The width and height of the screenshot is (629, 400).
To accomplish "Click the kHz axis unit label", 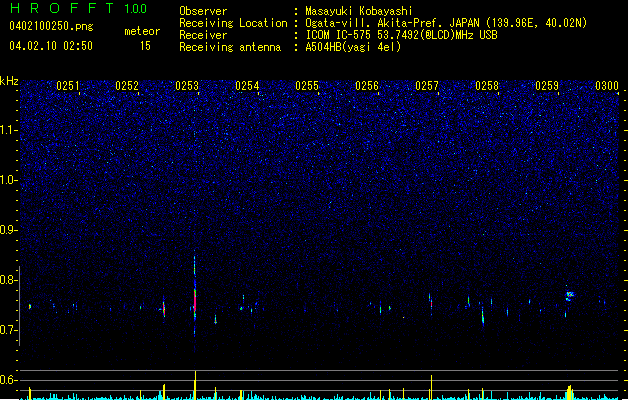I will [x=9, y=81].
